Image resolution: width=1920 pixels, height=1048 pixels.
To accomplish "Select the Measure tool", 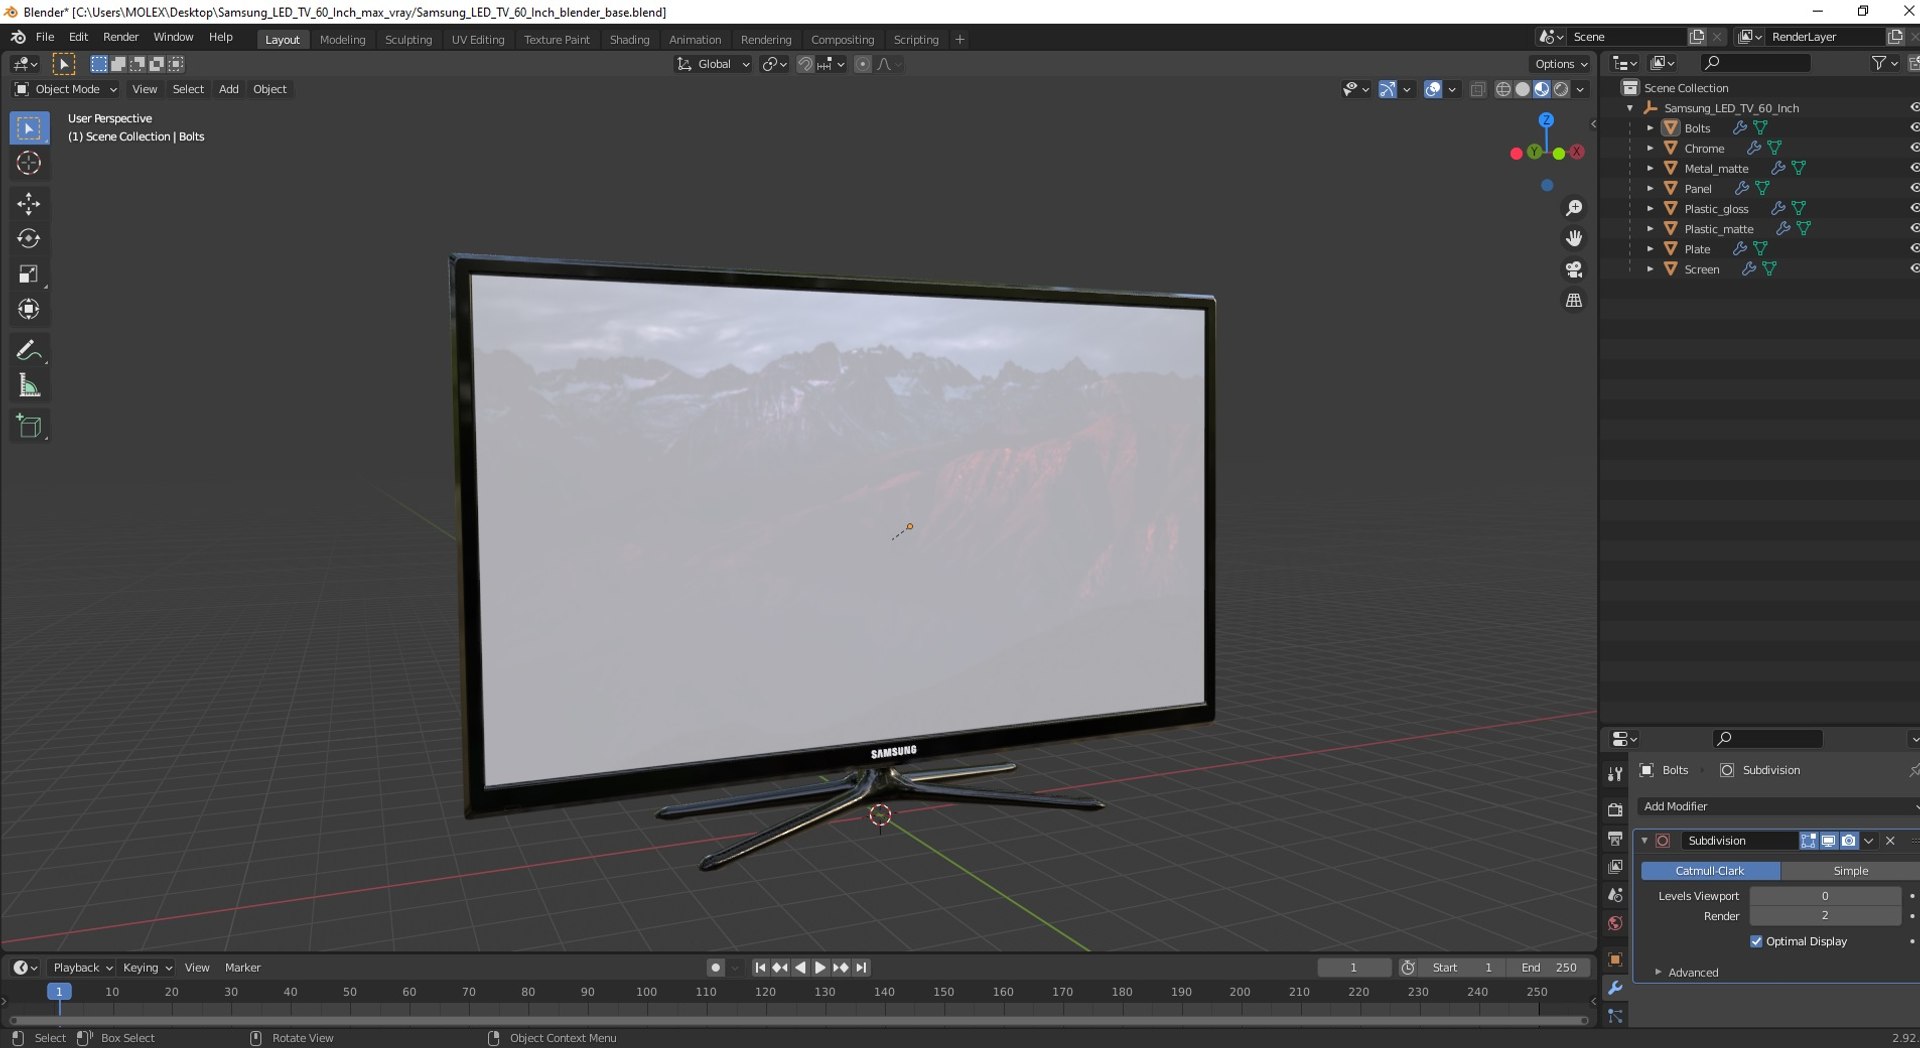I will 29,386.
